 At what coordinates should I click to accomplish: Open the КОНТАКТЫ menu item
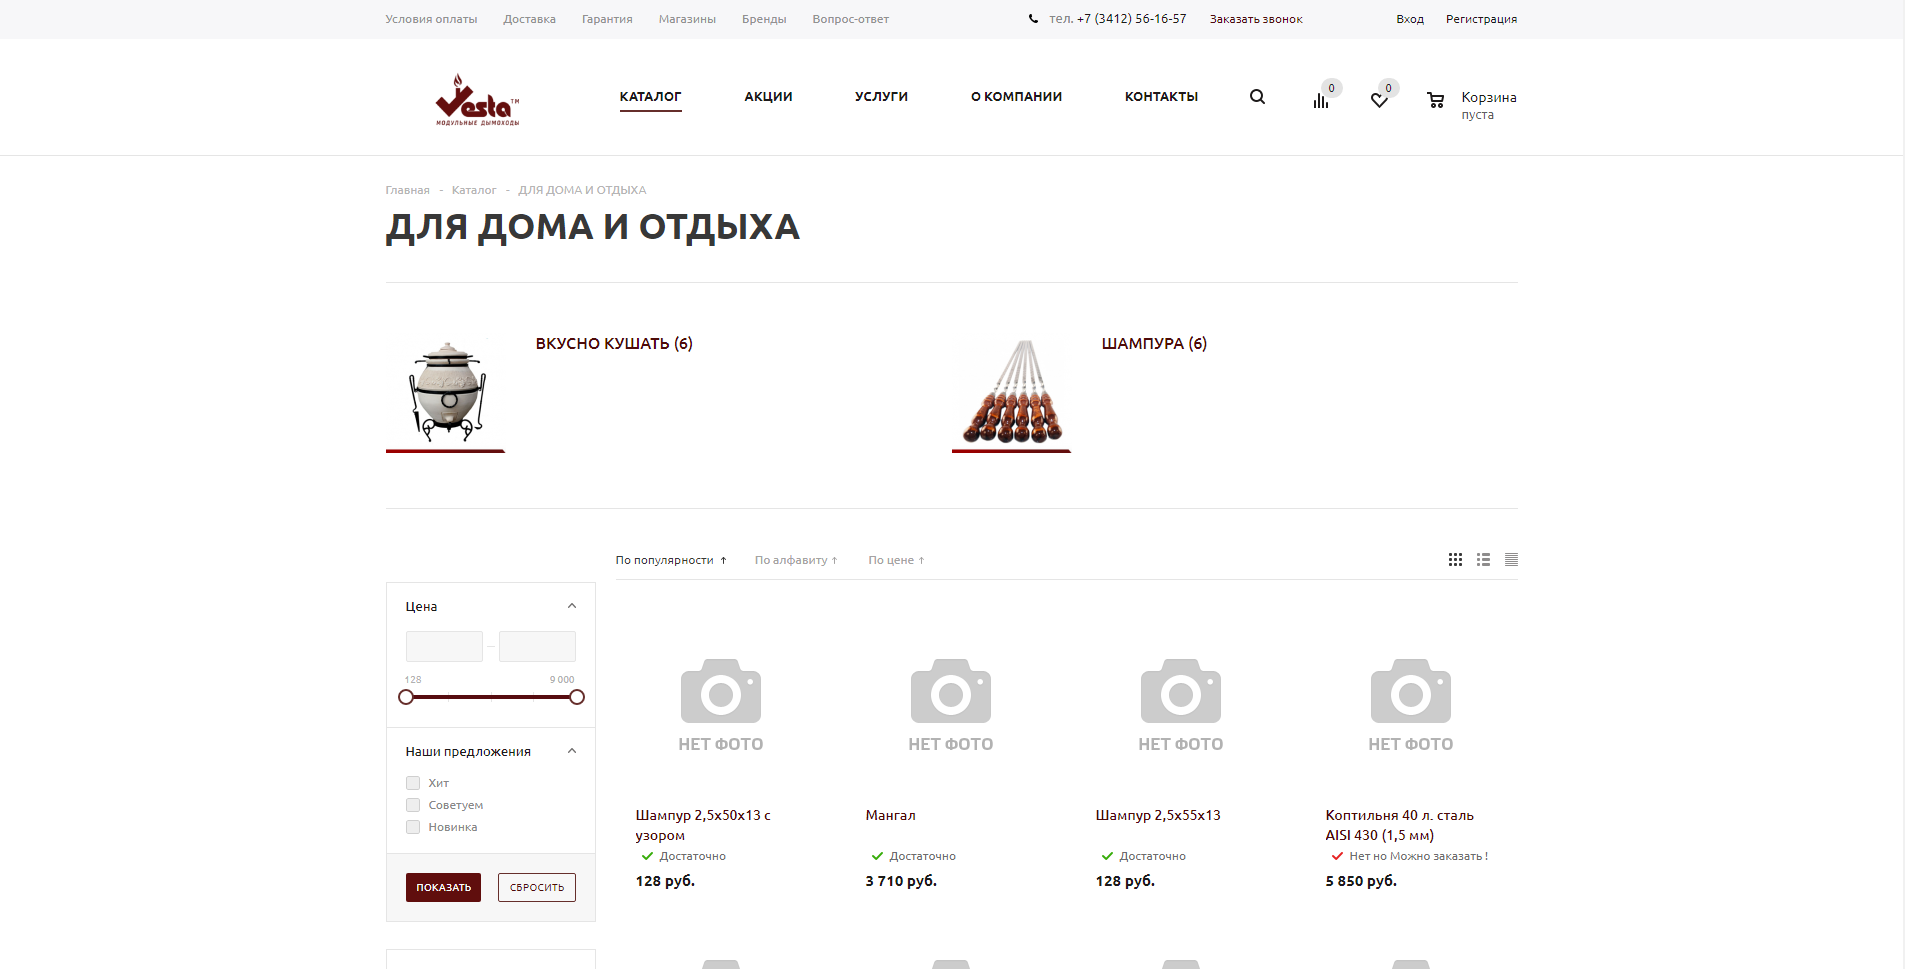point(1161,97)
